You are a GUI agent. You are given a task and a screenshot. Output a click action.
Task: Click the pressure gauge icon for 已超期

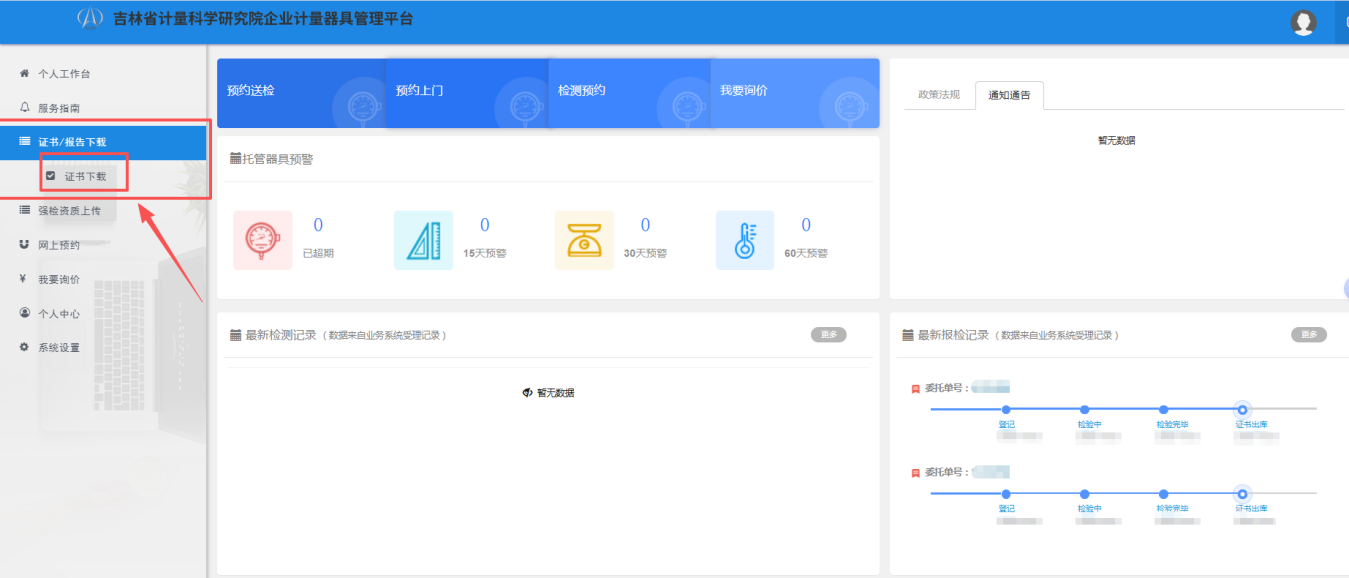[262, 239]
